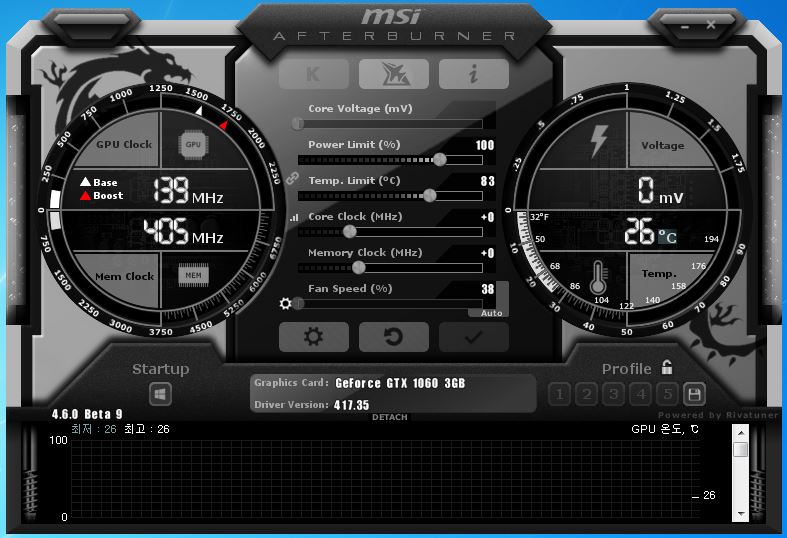787x538 pixels.
Task: Open fan settings gear beside Fan Speed
Action: click(x=286, y=303)
